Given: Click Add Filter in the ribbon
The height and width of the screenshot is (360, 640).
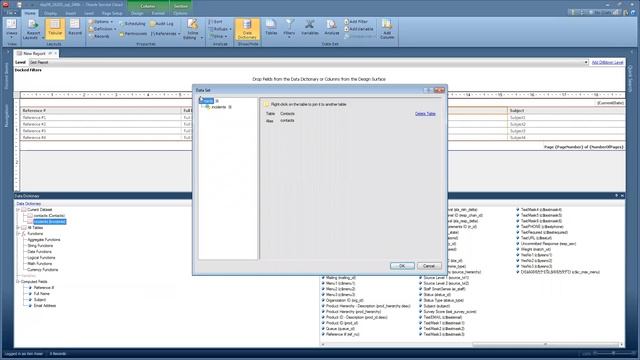Looking at the screenshot, I should [356, 22].
